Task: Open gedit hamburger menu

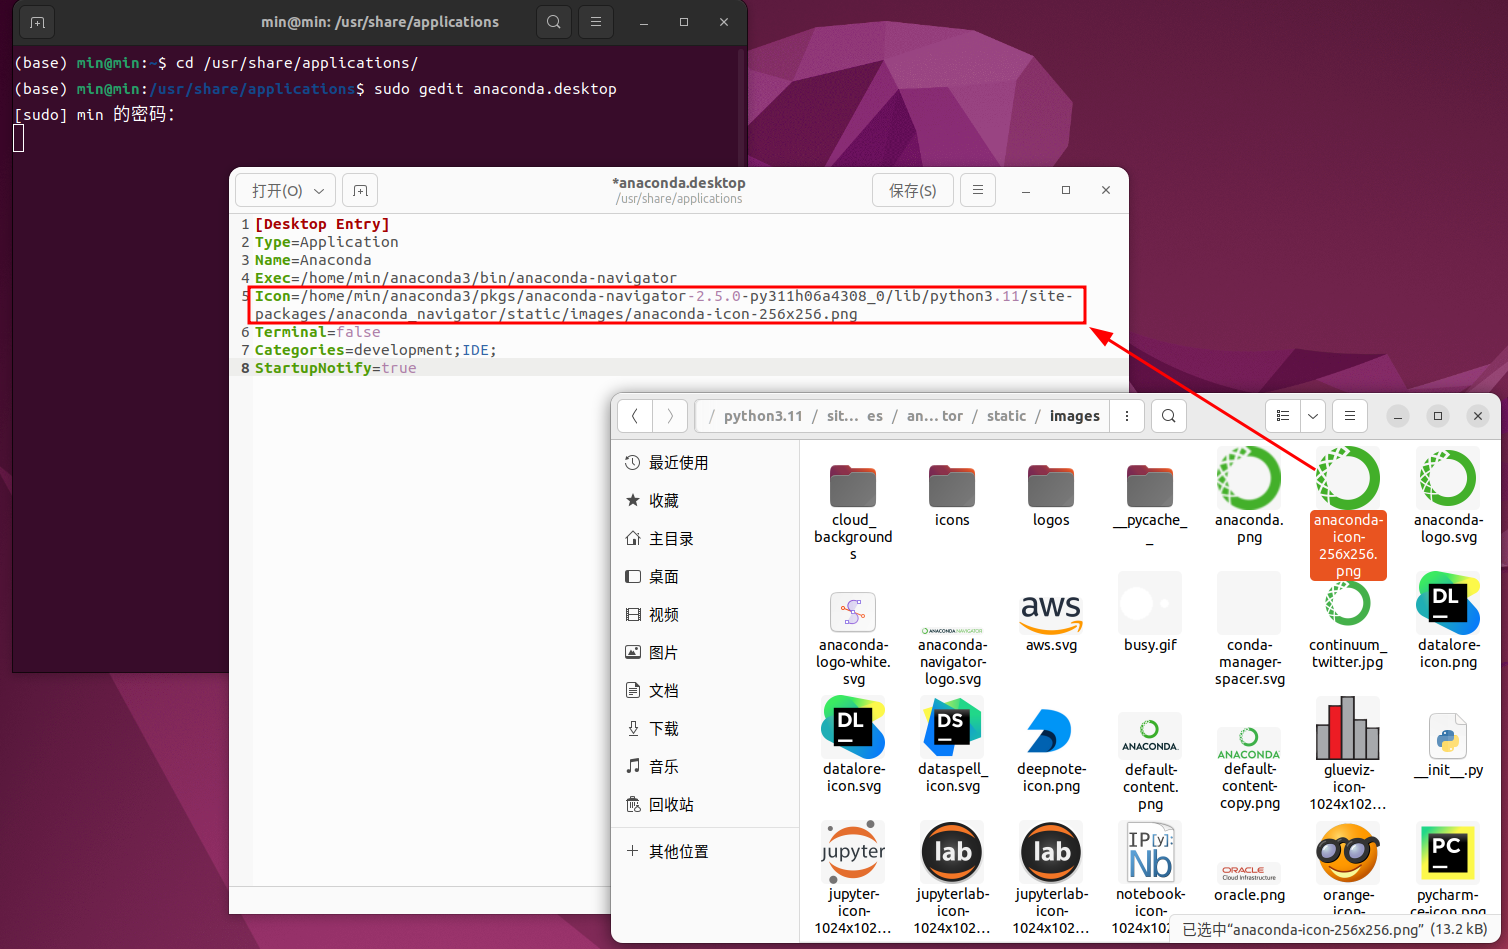Action: click(x=978, y=190)
